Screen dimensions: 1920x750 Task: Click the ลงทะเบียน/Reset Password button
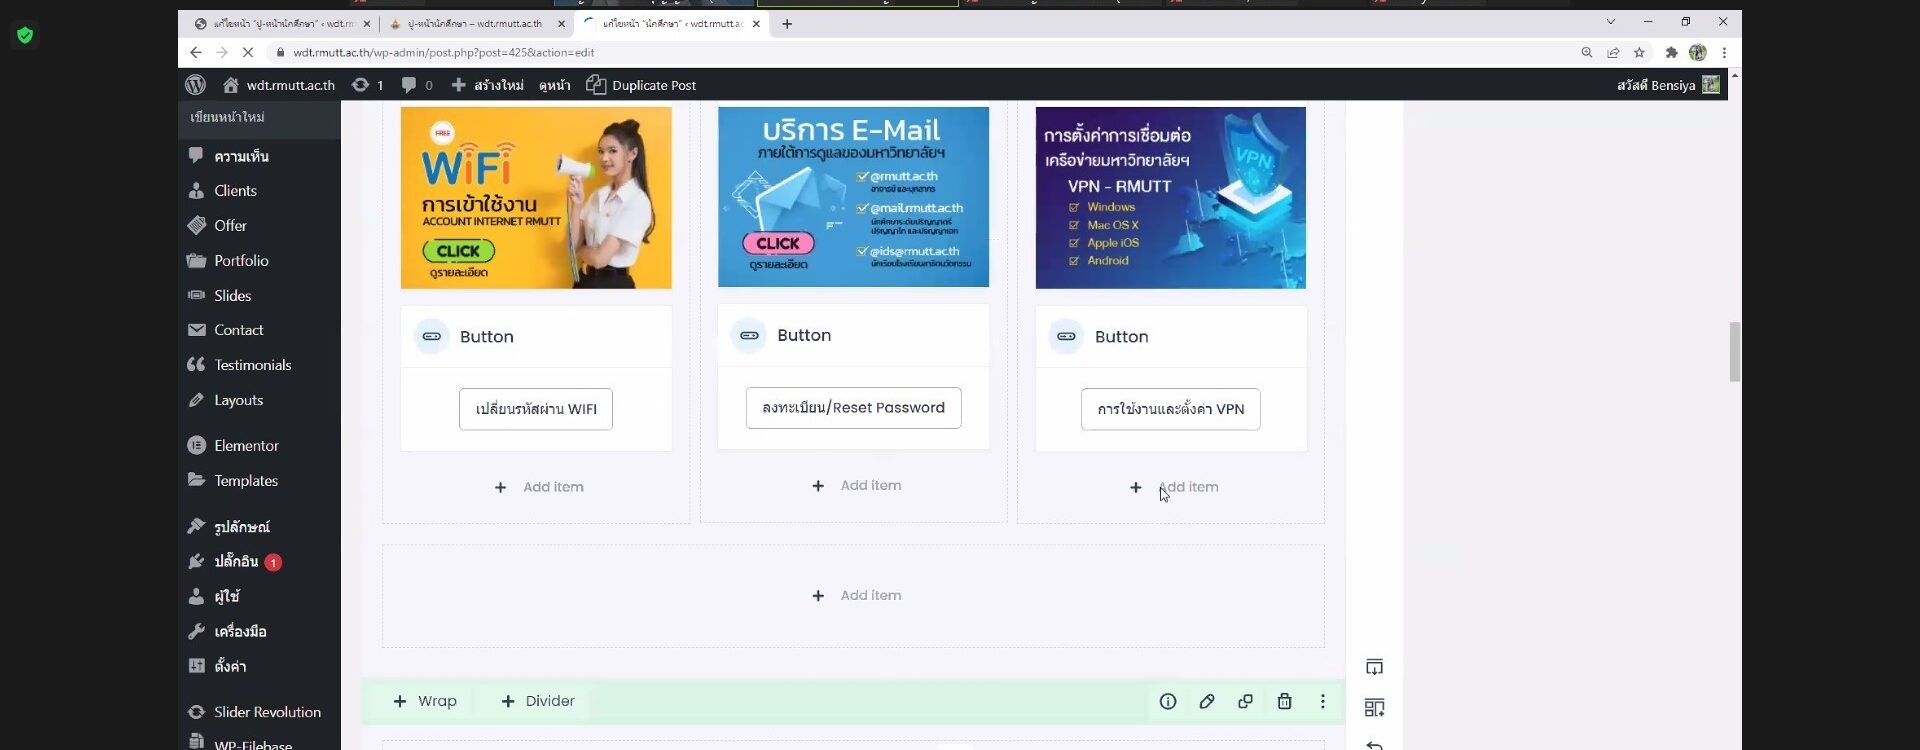(x=853, y=407)
